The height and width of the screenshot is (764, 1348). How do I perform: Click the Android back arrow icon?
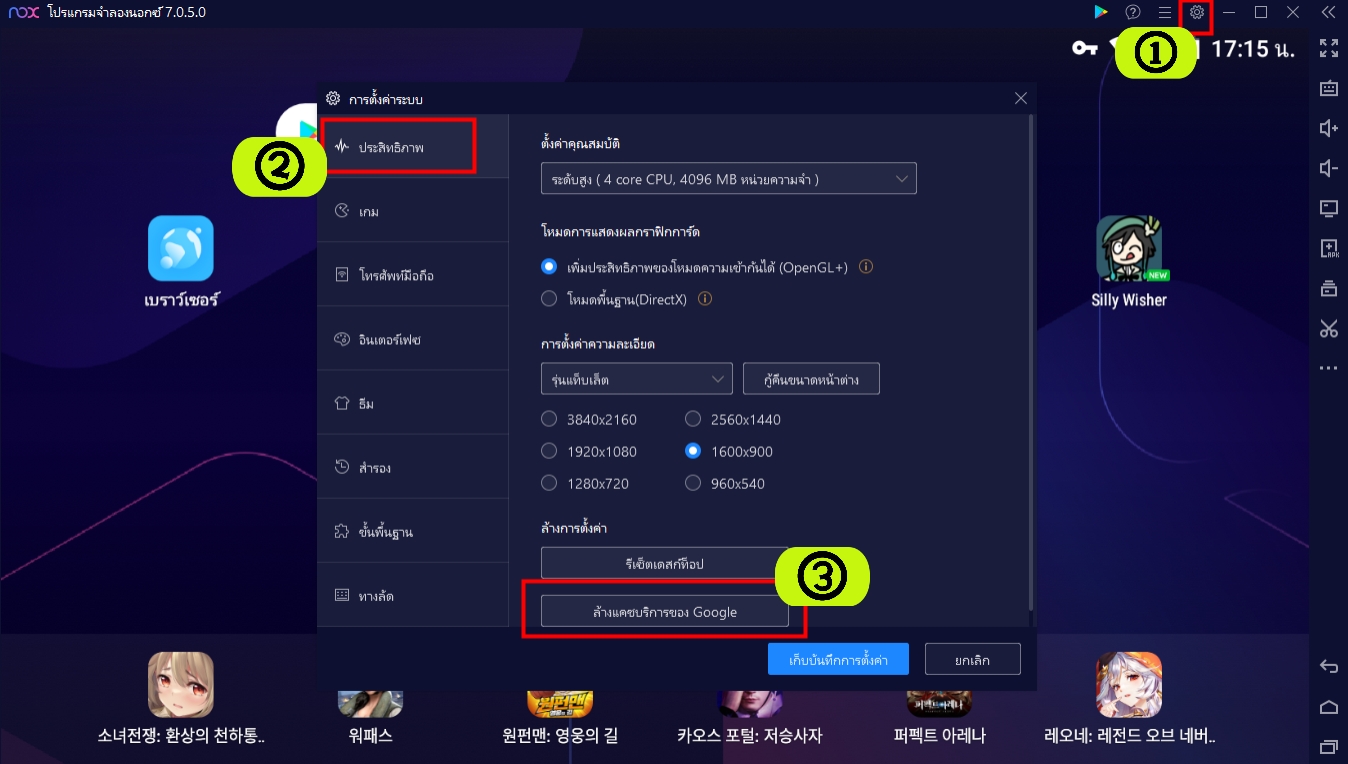coord(1329,666)
